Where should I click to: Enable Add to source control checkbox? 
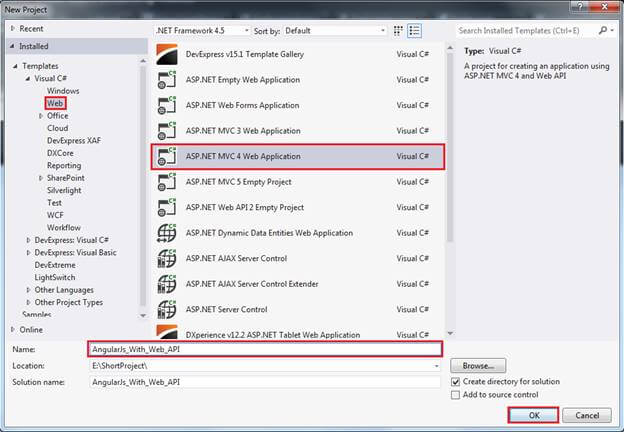click(x=456, y=395)
